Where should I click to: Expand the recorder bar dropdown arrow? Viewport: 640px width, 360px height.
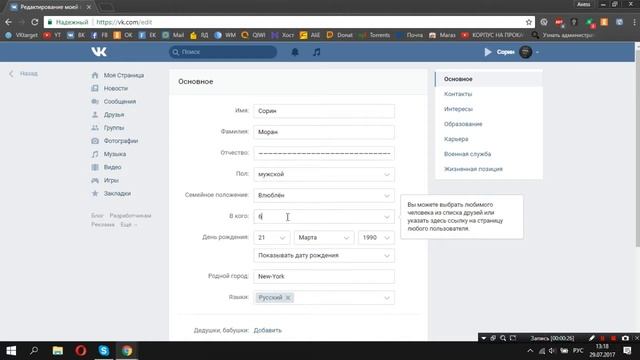(483, 338)
